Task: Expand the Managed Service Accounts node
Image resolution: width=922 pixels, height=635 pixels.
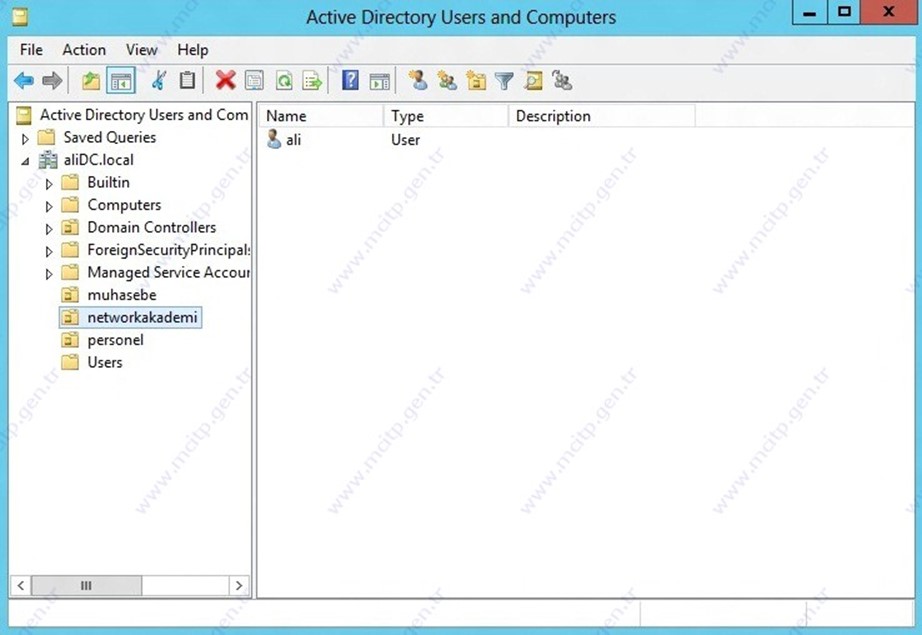Action: tap(49, 274)
